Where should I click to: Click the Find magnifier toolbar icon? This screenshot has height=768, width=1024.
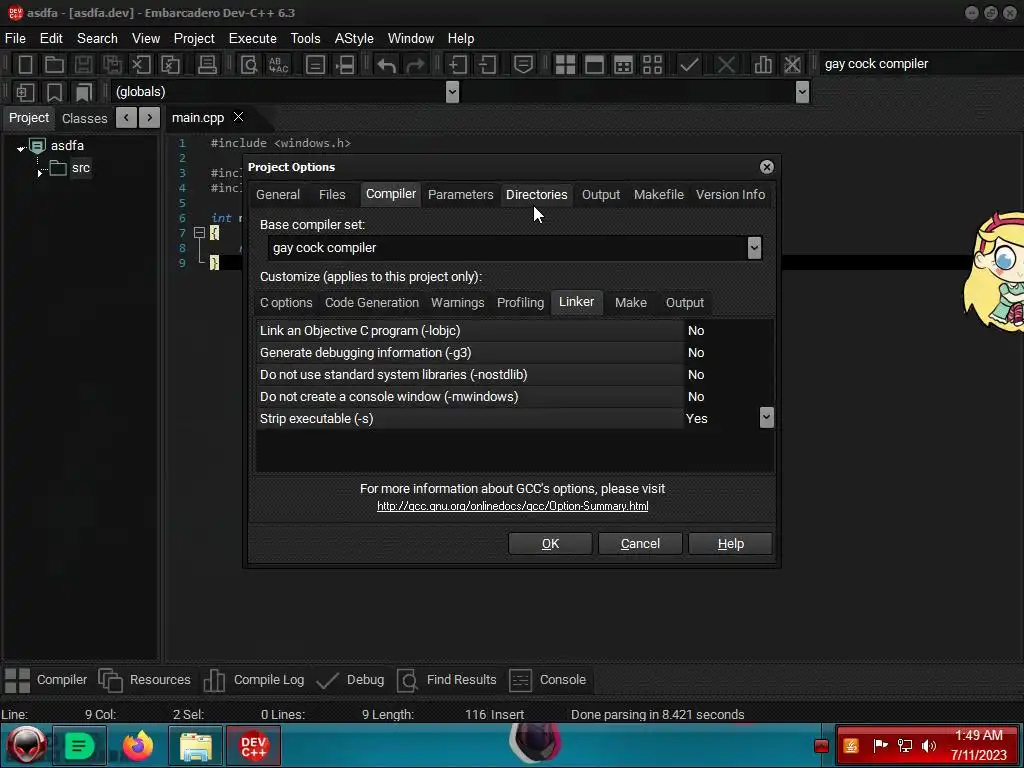tap(249, 65)
